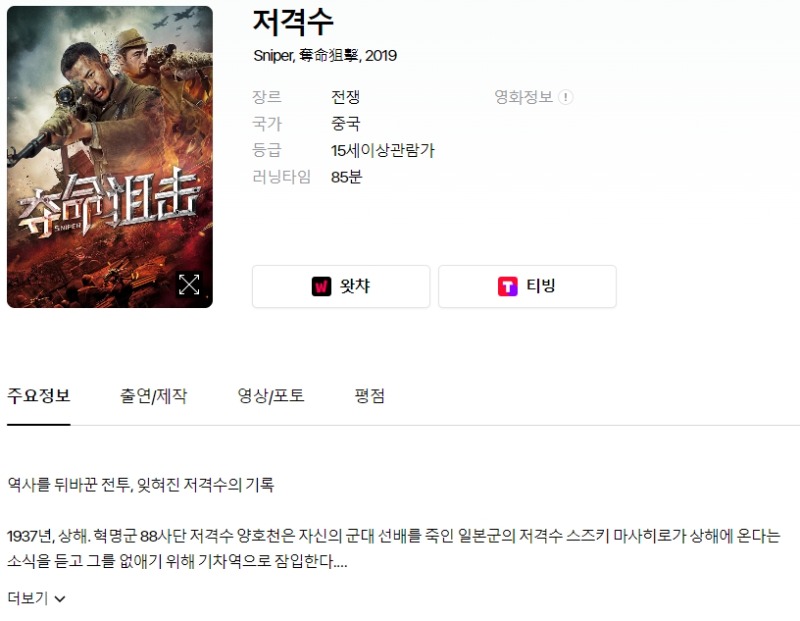Image resolution: width=800 pixels, height=621 pixels.
Task: Click the Watcha W logo icon
Action: (321, 286)
